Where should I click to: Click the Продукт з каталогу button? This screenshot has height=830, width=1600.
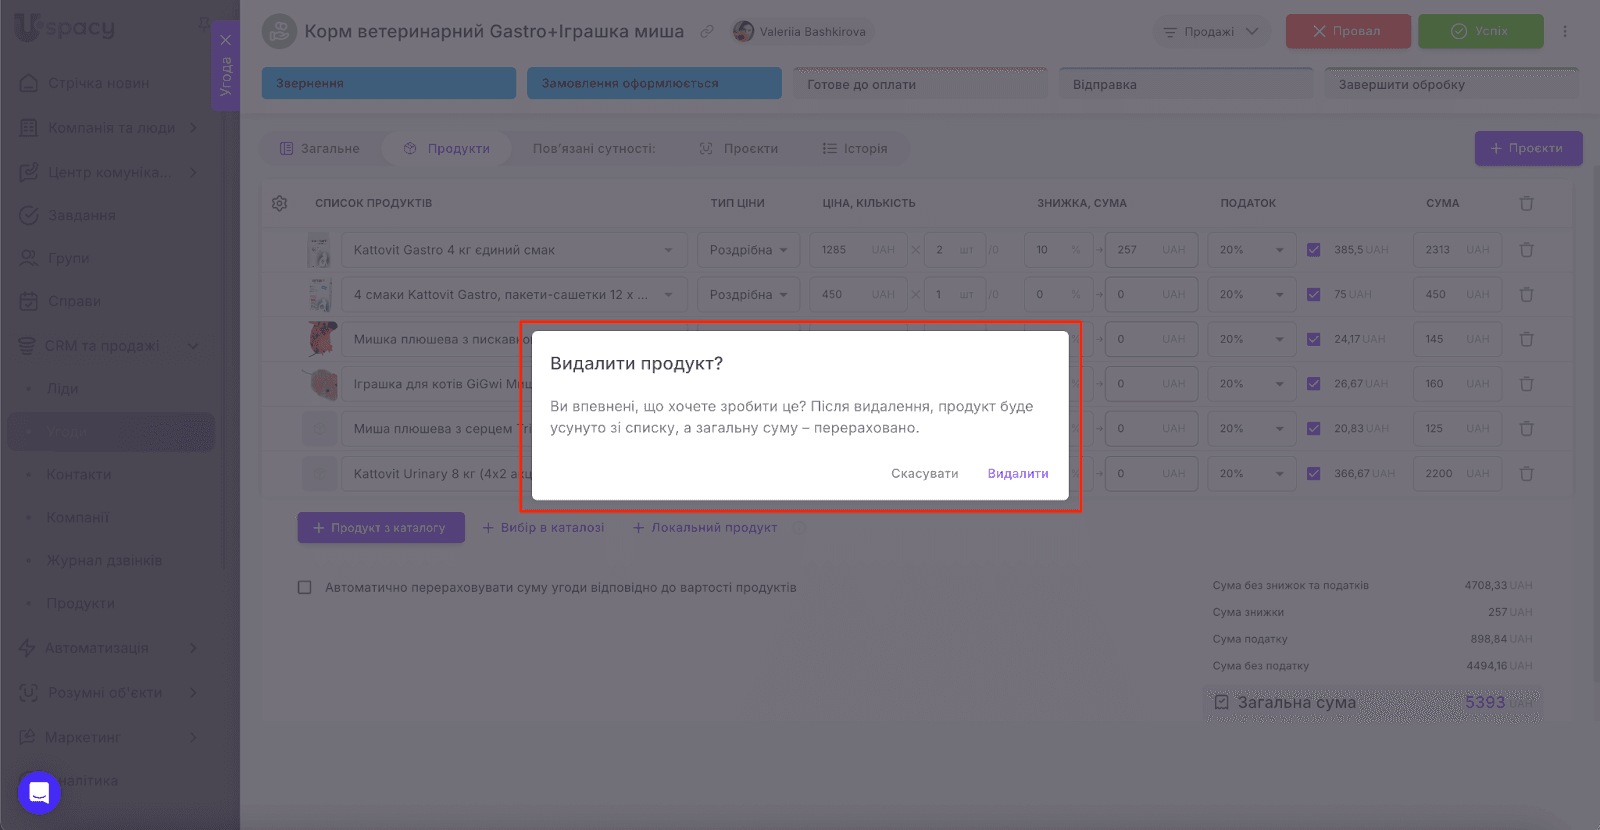coord(381,528)
